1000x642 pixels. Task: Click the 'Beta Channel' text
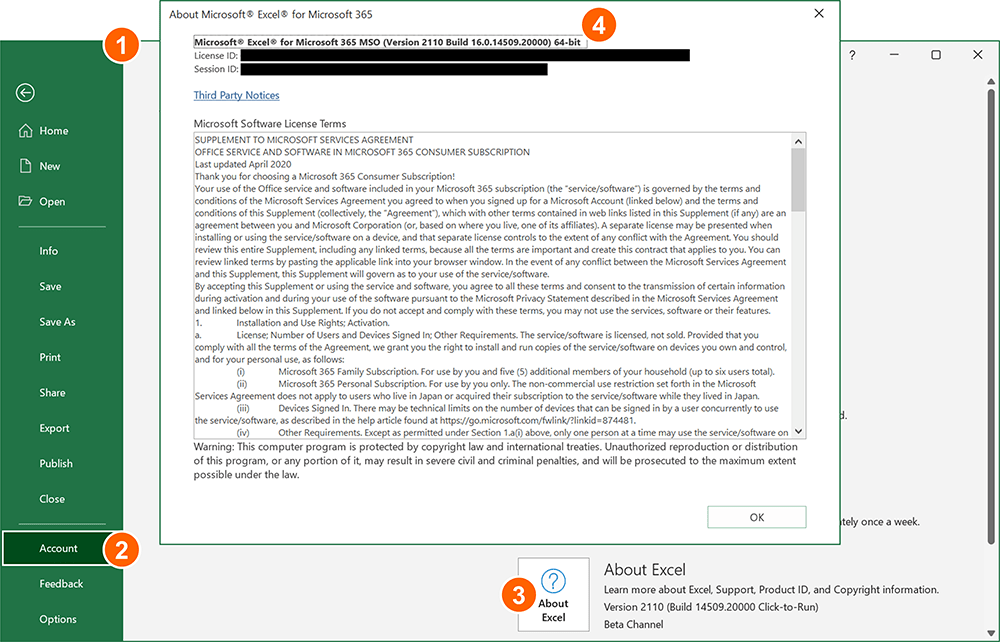click(x=633, y=624)
